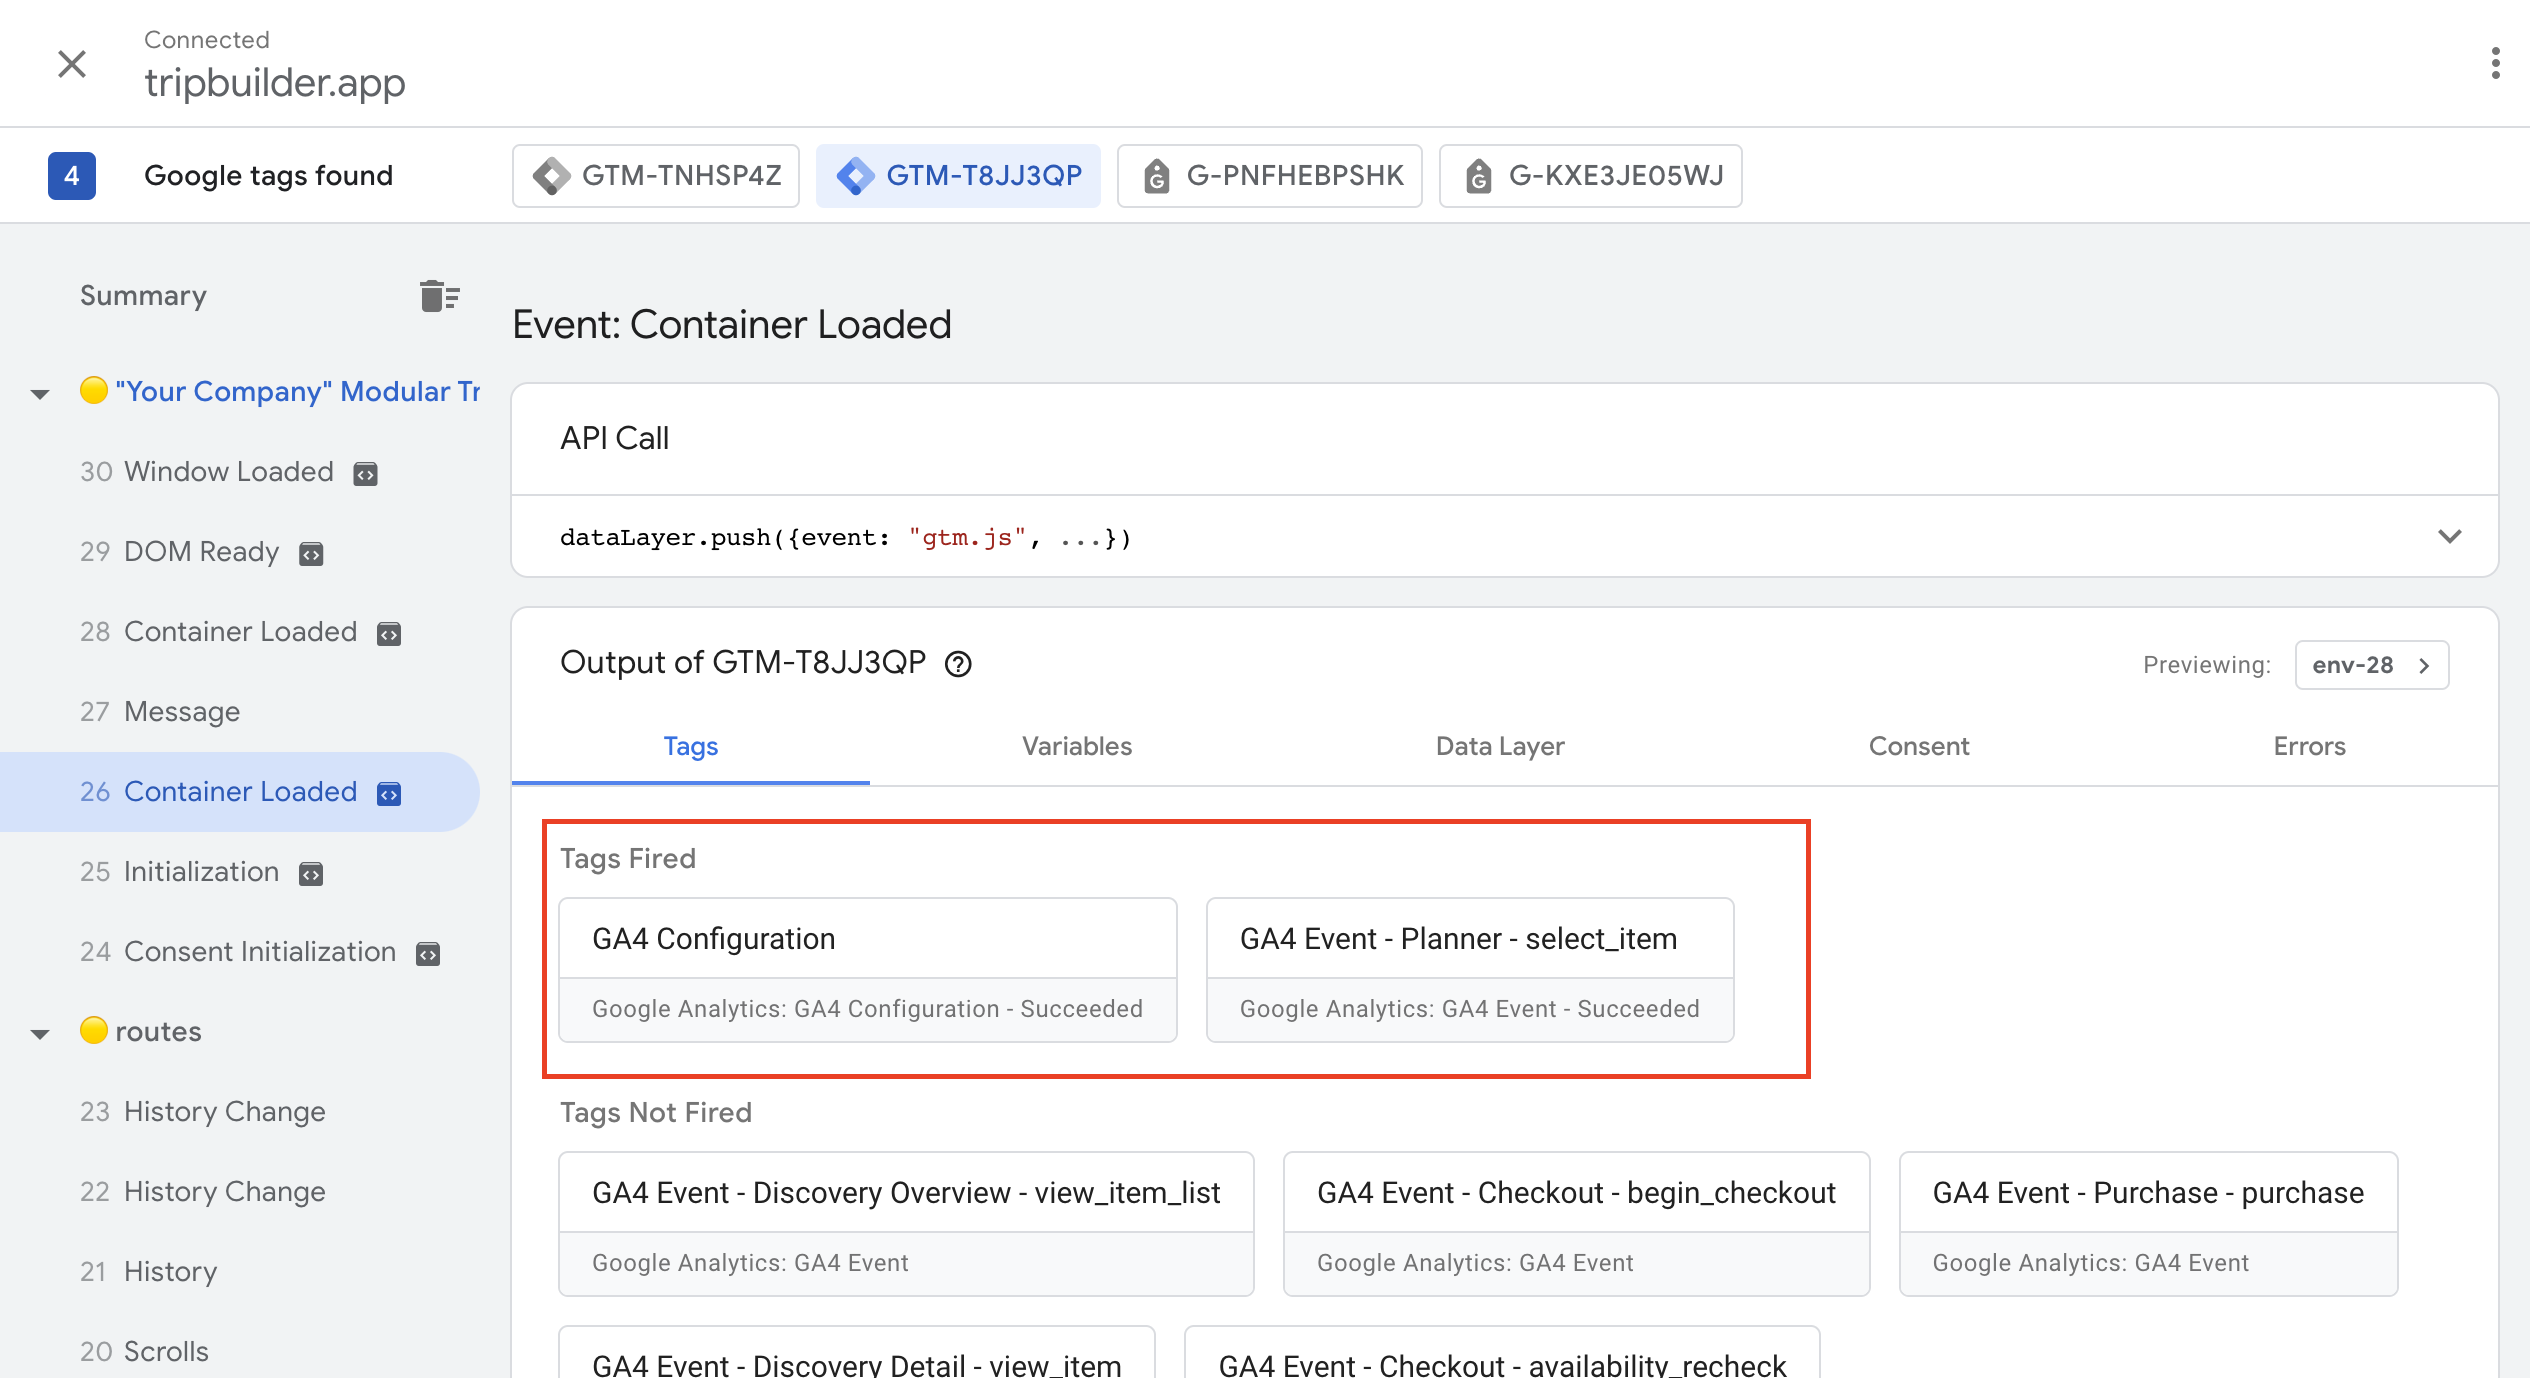Expand the API Call dataLayer.push chevron
Viewport: 2530px width, 1378px height.
click(x=2449, y=537)
